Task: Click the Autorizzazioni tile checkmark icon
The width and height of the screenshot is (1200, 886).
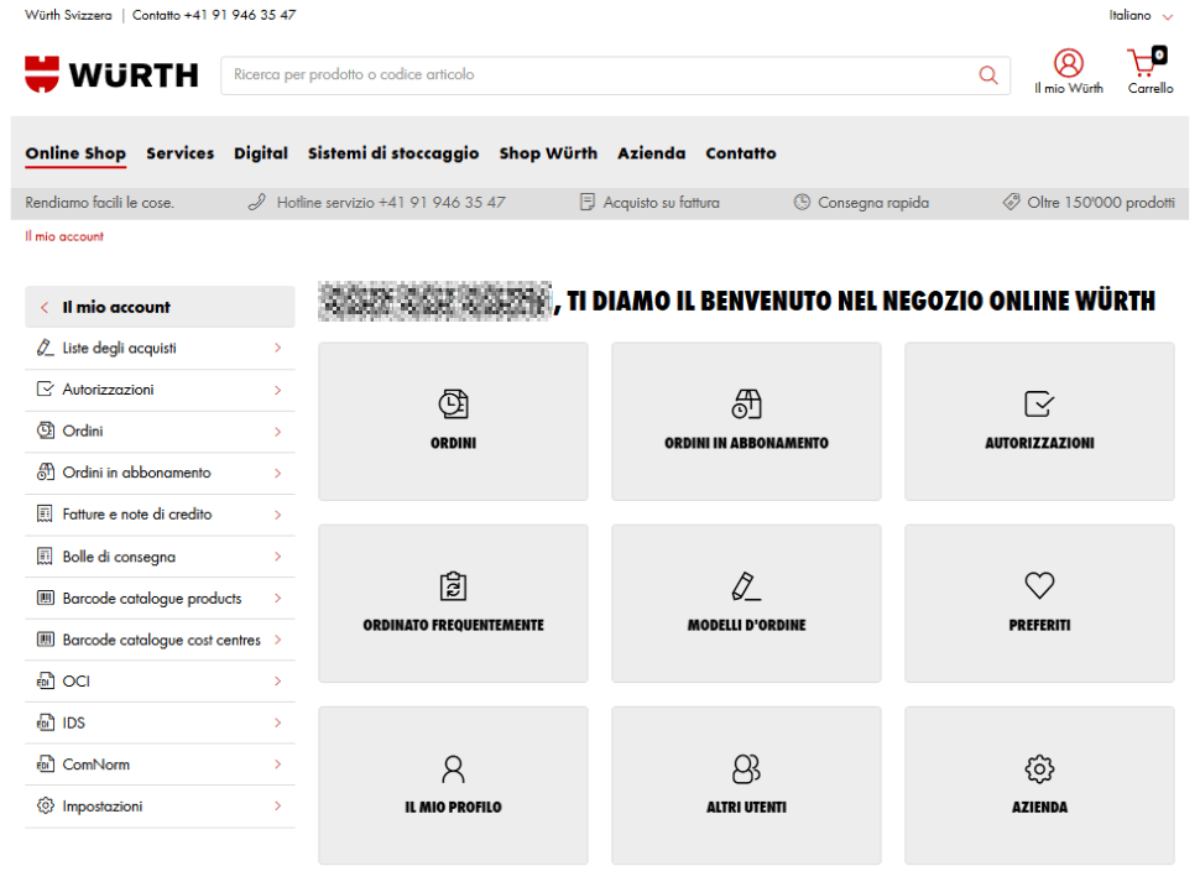Action: click(1040, 403)
